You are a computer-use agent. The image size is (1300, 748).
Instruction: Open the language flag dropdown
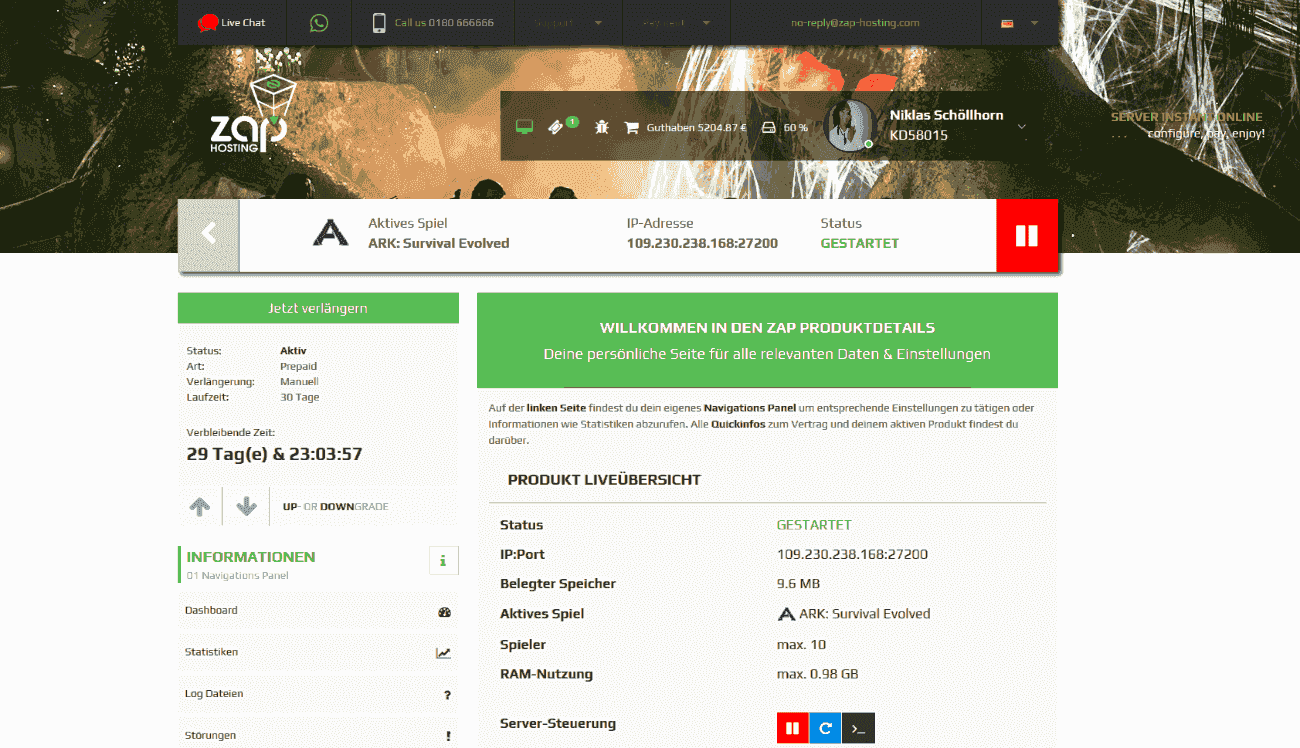1020,23
